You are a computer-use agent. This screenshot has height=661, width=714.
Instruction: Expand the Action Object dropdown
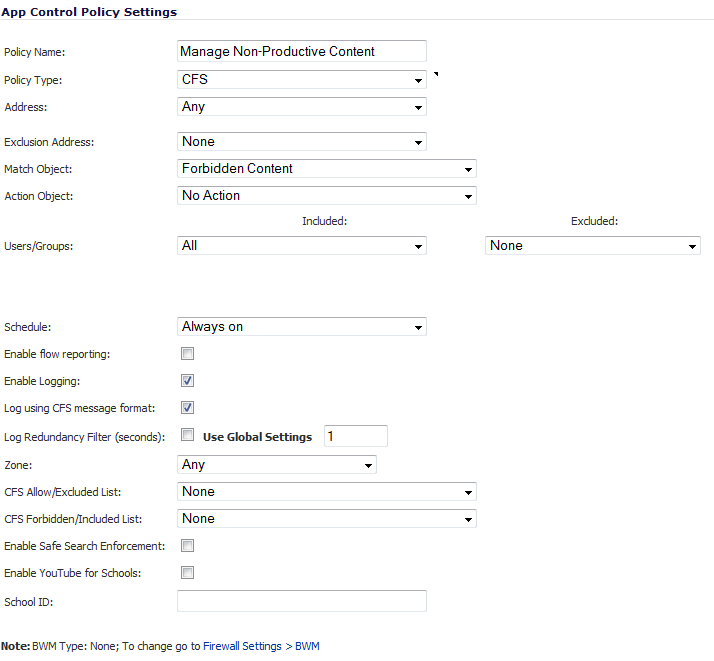click(326, 195)
